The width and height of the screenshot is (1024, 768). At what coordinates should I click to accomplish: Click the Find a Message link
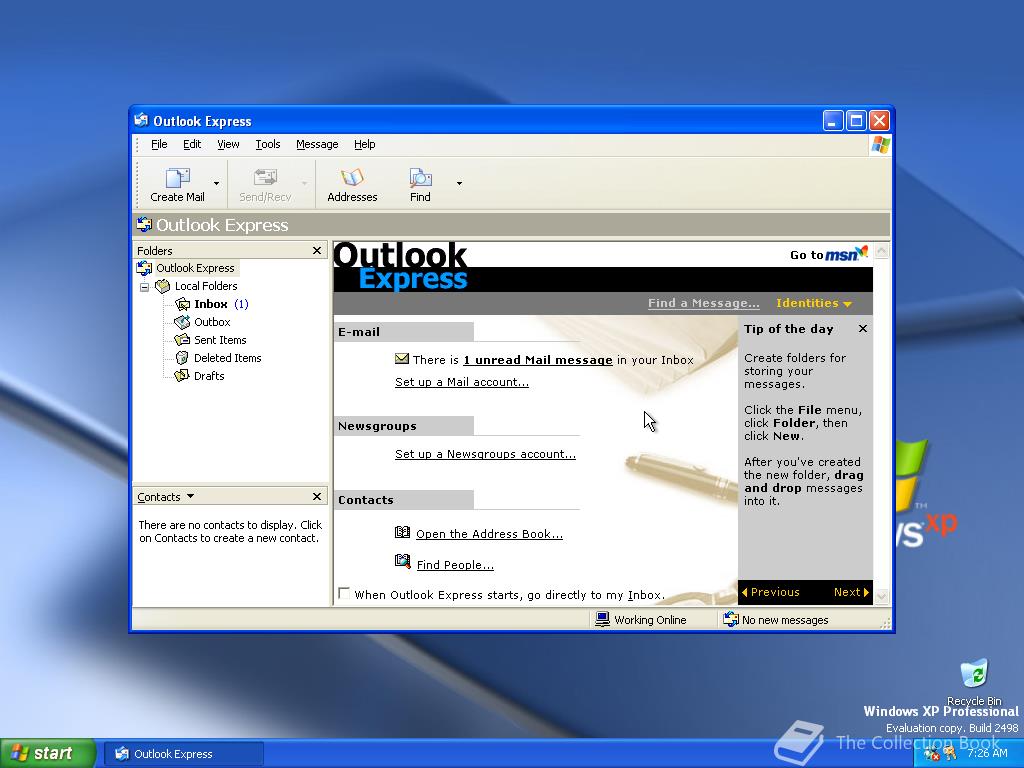pyautogui.click(x=703, y=303)
